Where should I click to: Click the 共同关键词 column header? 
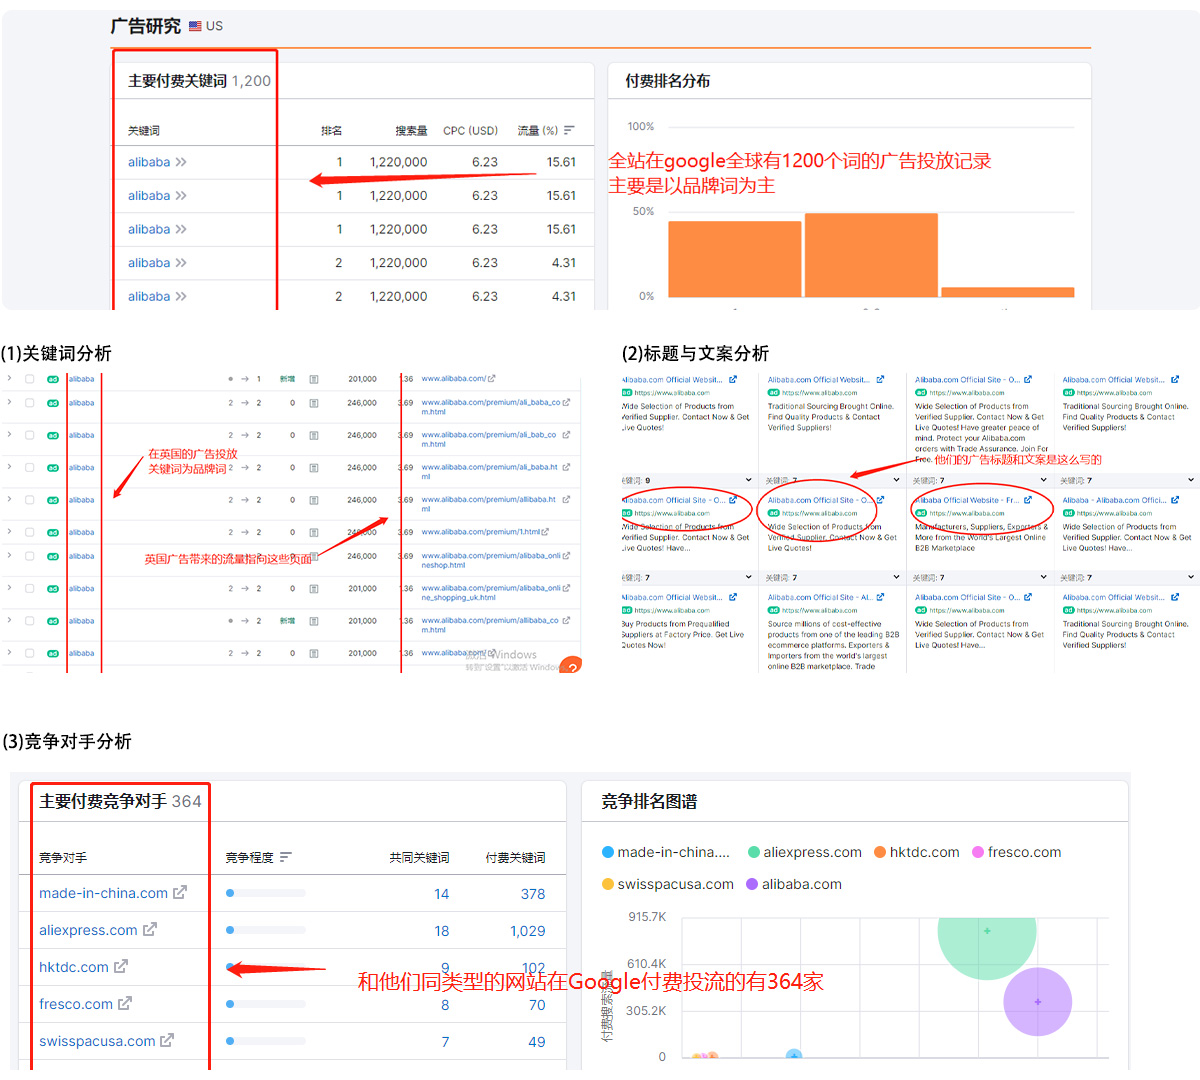coord(419,858)
